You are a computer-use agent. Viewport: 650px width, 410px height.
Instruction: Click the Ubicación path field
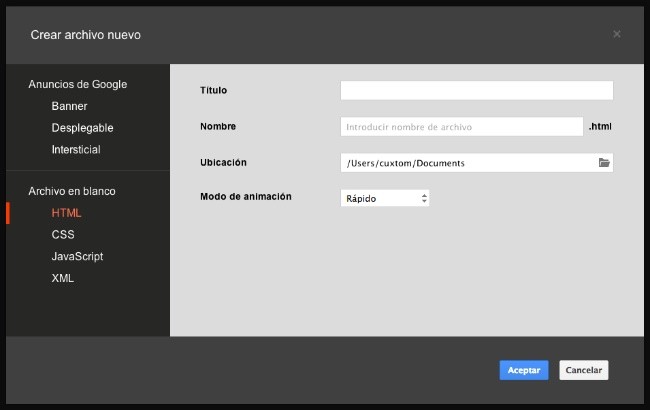(x=467, y=163)
